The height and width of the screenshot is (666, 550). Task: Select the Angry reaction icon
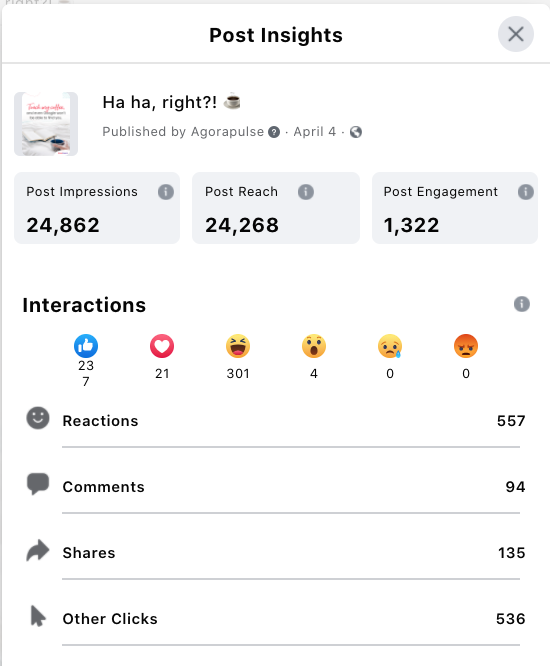coord(466,346)
